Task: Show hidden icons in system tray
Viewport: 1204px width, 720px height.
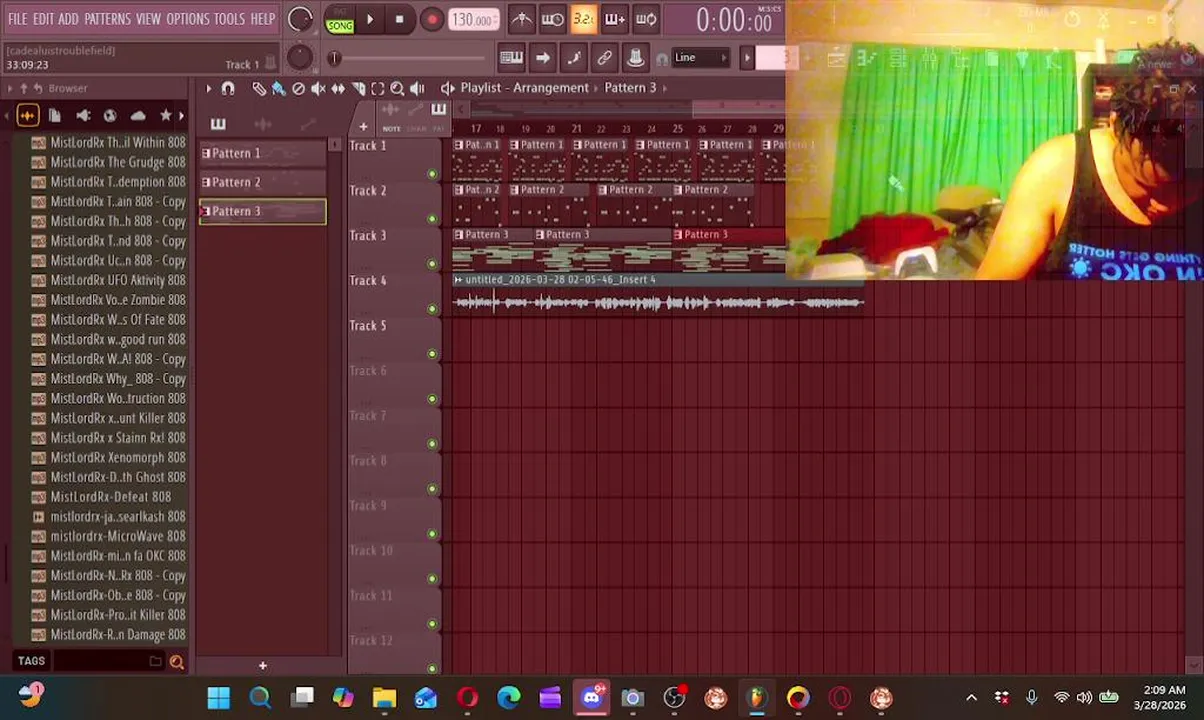Action: tap(971, 698)
